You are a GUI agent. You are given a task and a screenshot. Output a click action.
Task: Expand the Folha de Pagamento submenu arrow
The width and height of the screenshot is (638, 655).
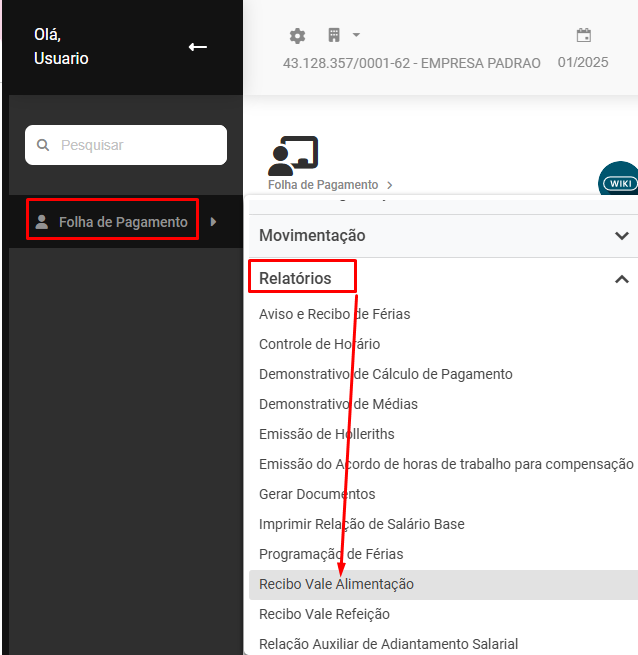[x=214, y=222]
